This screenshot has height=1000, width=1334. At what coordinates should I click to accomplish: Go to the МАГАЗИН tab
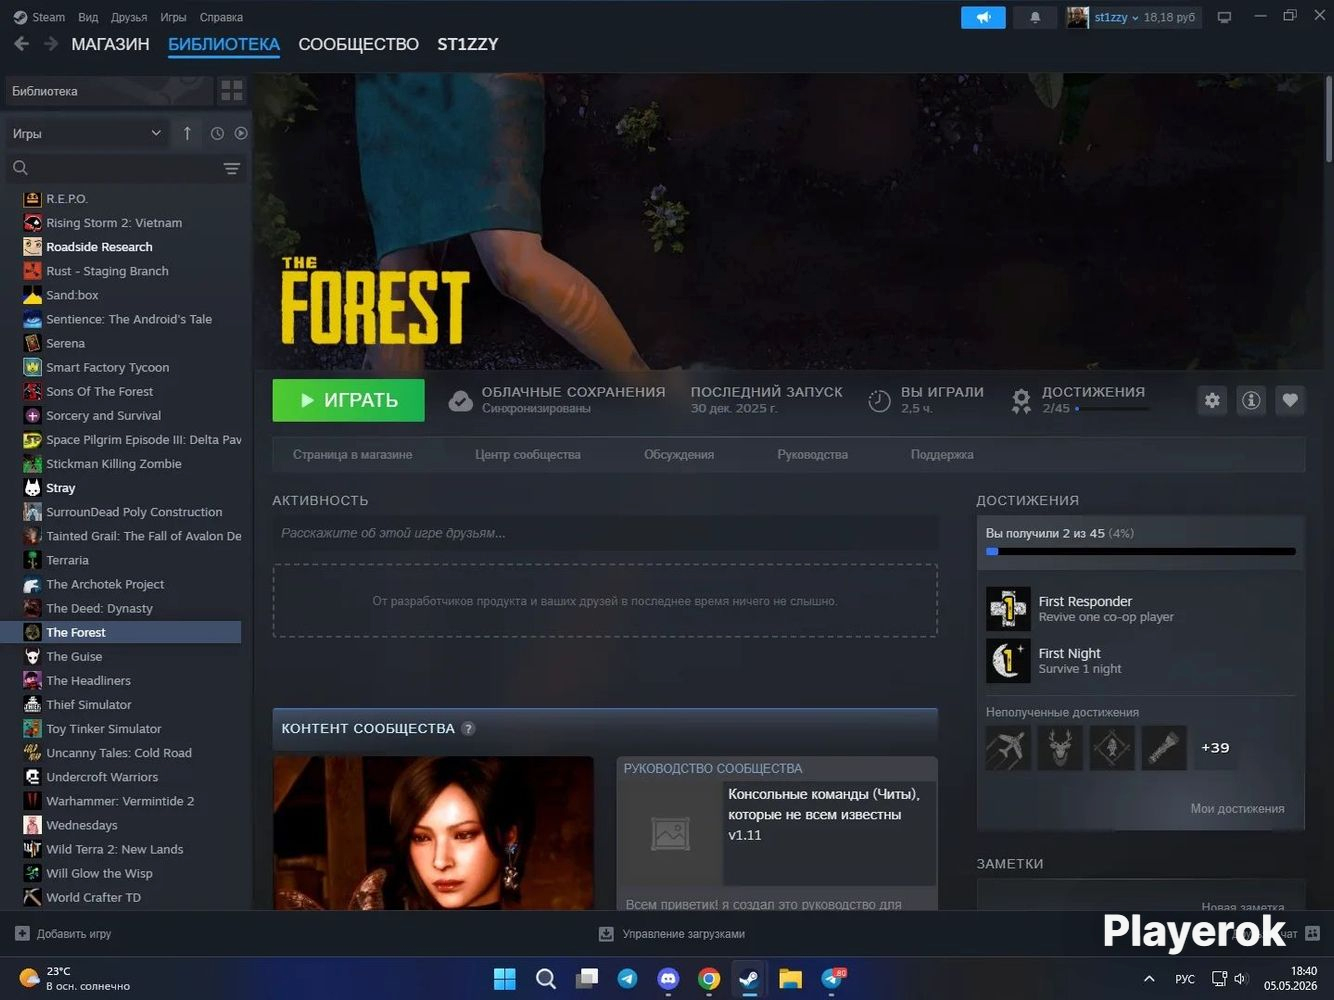[x=110, y=44]
